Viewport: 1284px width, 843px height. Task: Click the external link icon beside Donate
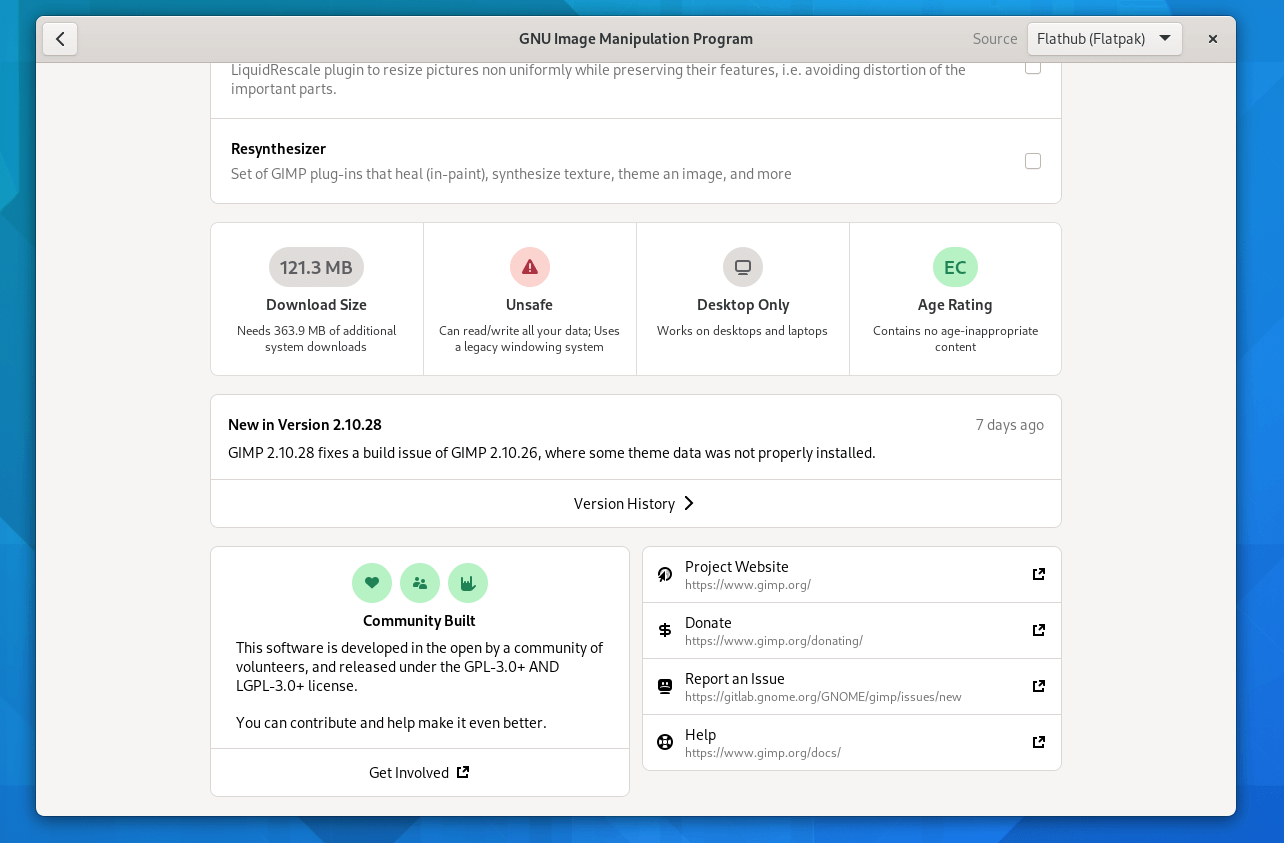pos(1038,630)
